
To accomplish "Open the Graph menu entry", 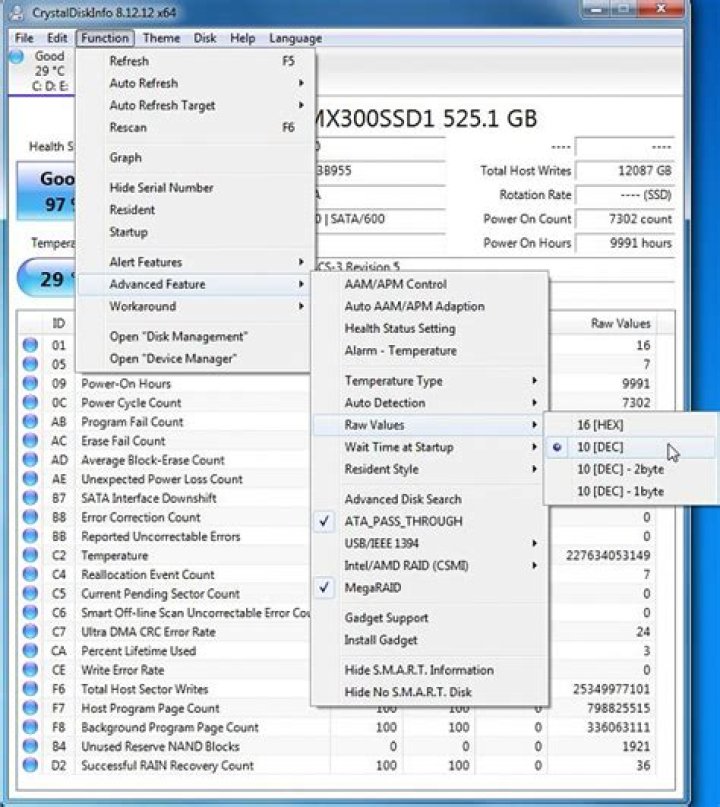I will (195, 157).
